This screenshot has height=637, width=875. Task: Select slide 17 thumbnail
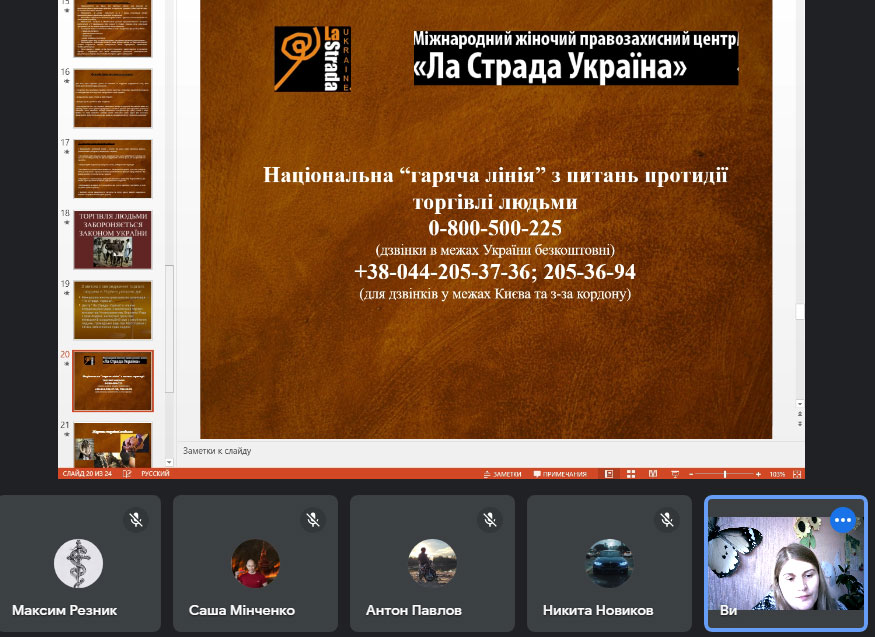[x=113, y=168]
